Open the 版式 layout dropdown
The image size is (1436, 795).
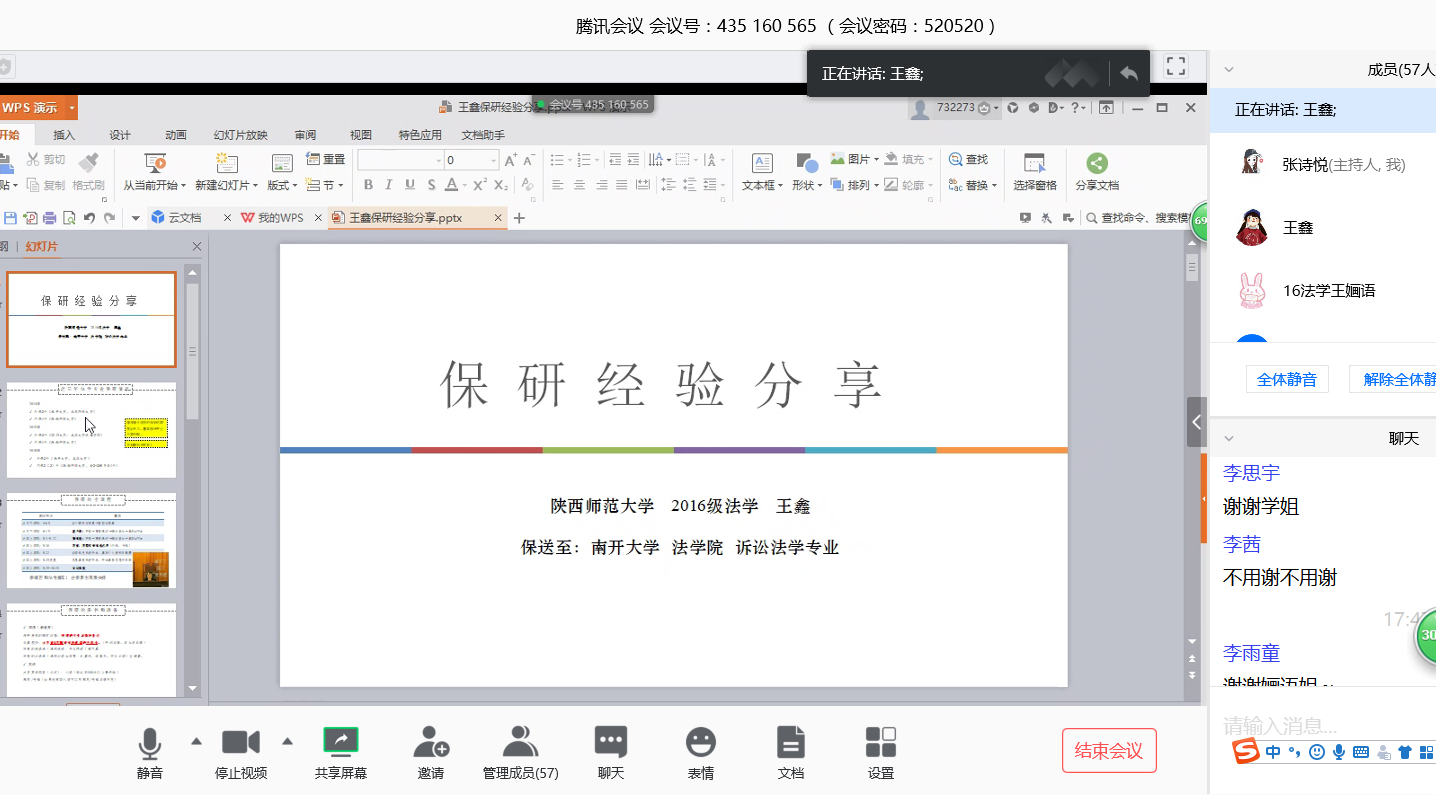coord(284,185)
